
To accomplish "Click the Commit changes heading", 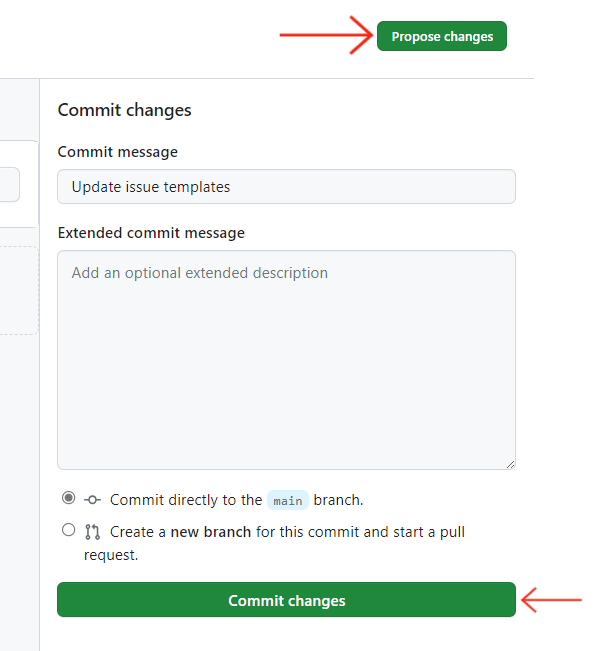I will [125, 110].
